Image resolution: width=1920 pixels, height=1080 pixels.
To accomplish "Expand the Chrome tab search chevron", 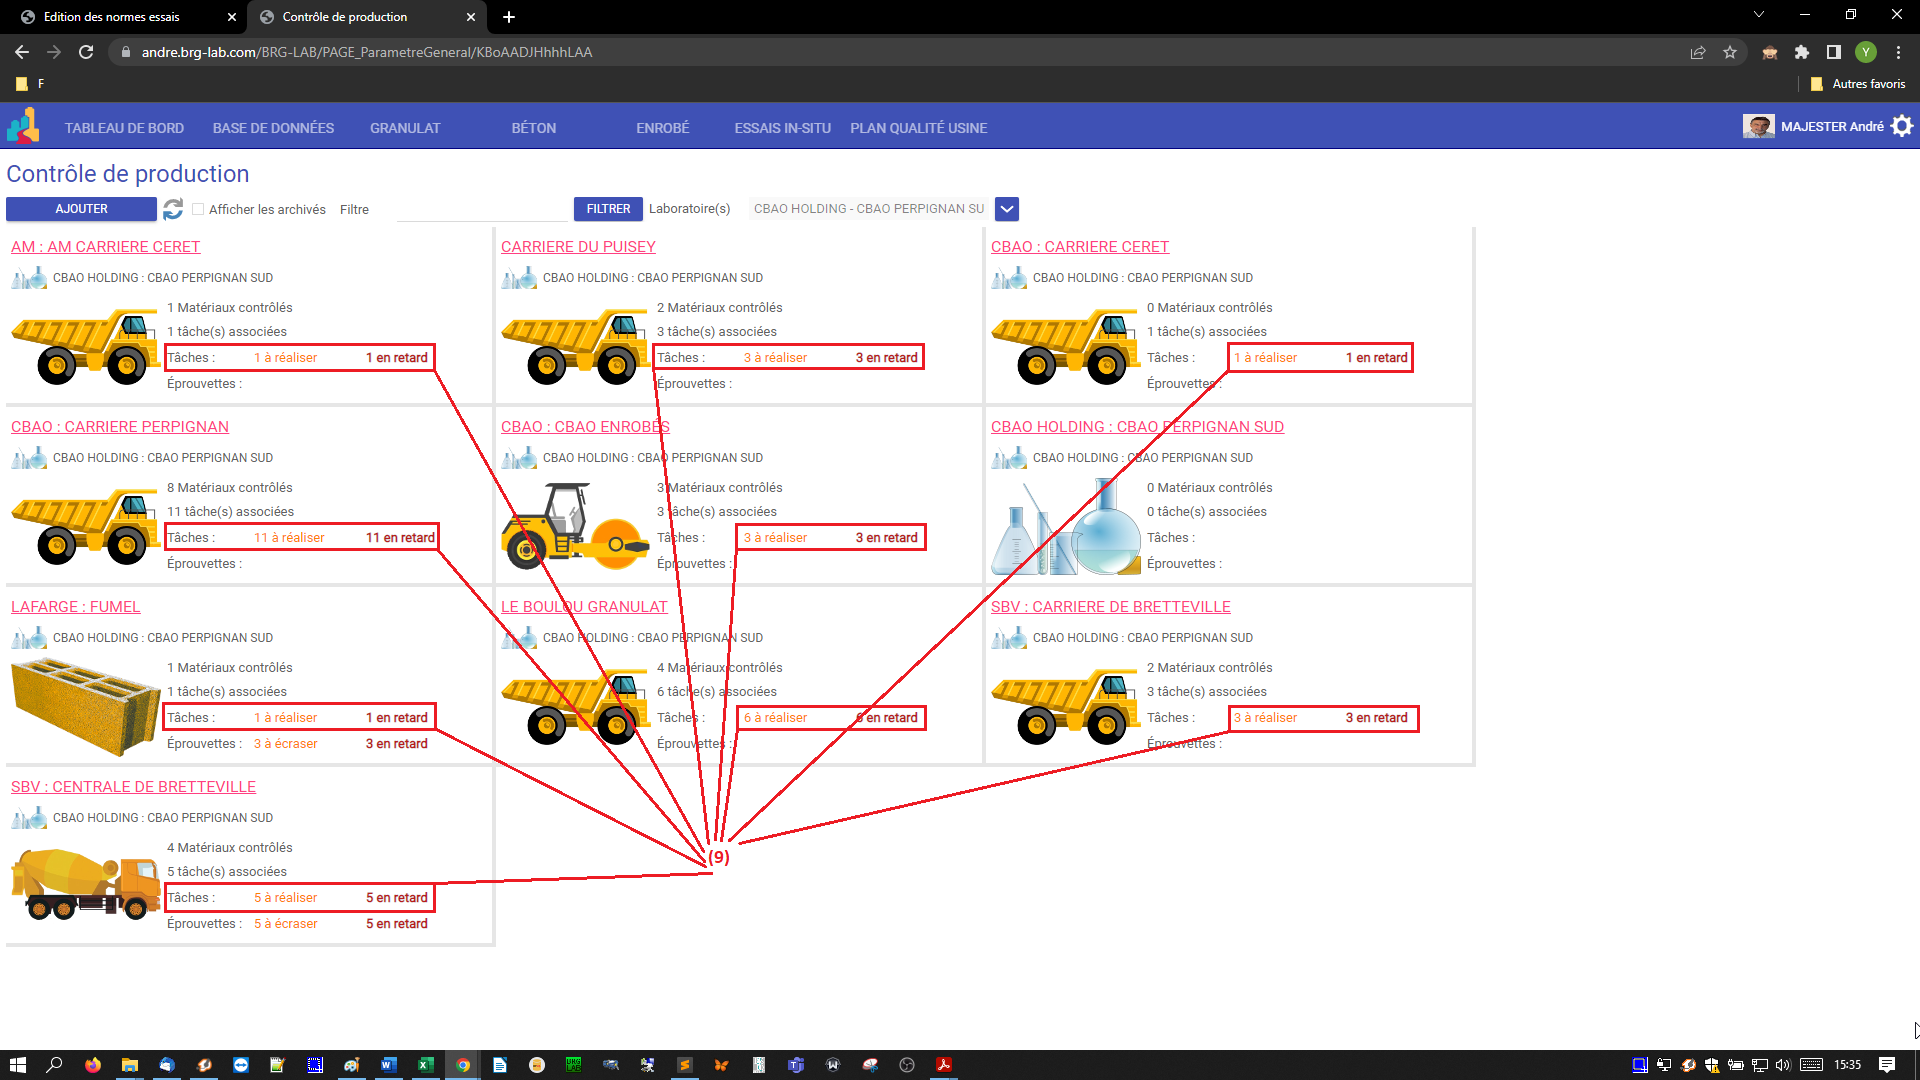I will pos(1759,14).
